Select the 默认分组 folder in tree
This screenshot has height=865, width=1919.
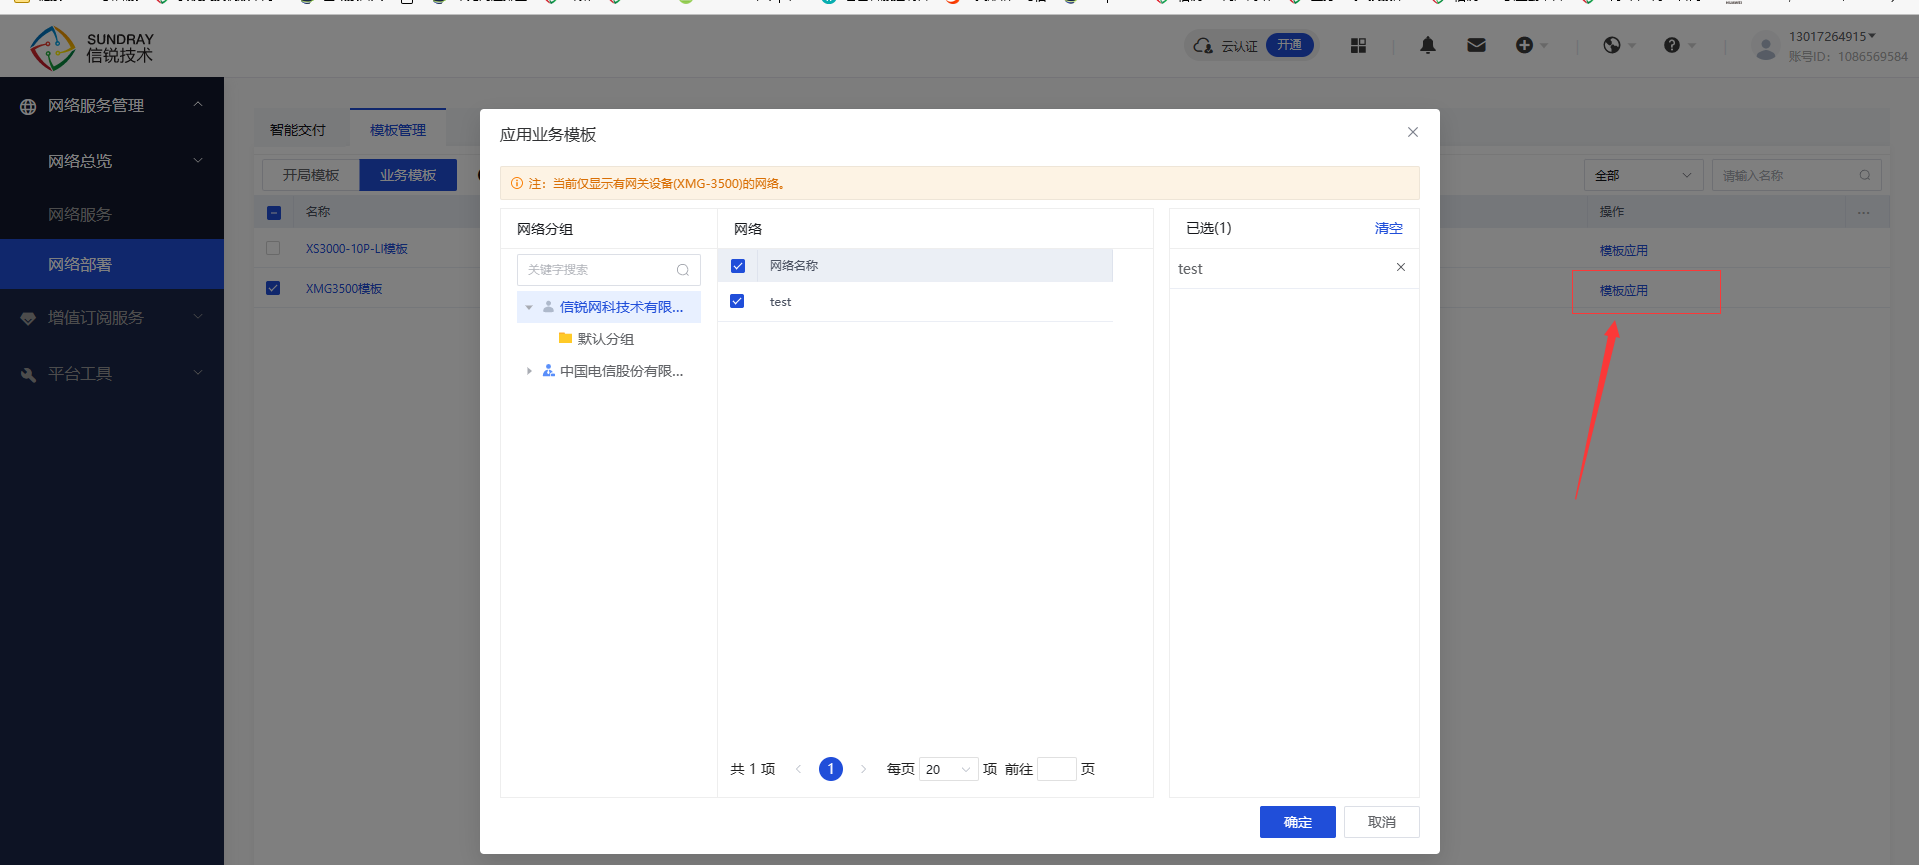[x=605, y=339]
